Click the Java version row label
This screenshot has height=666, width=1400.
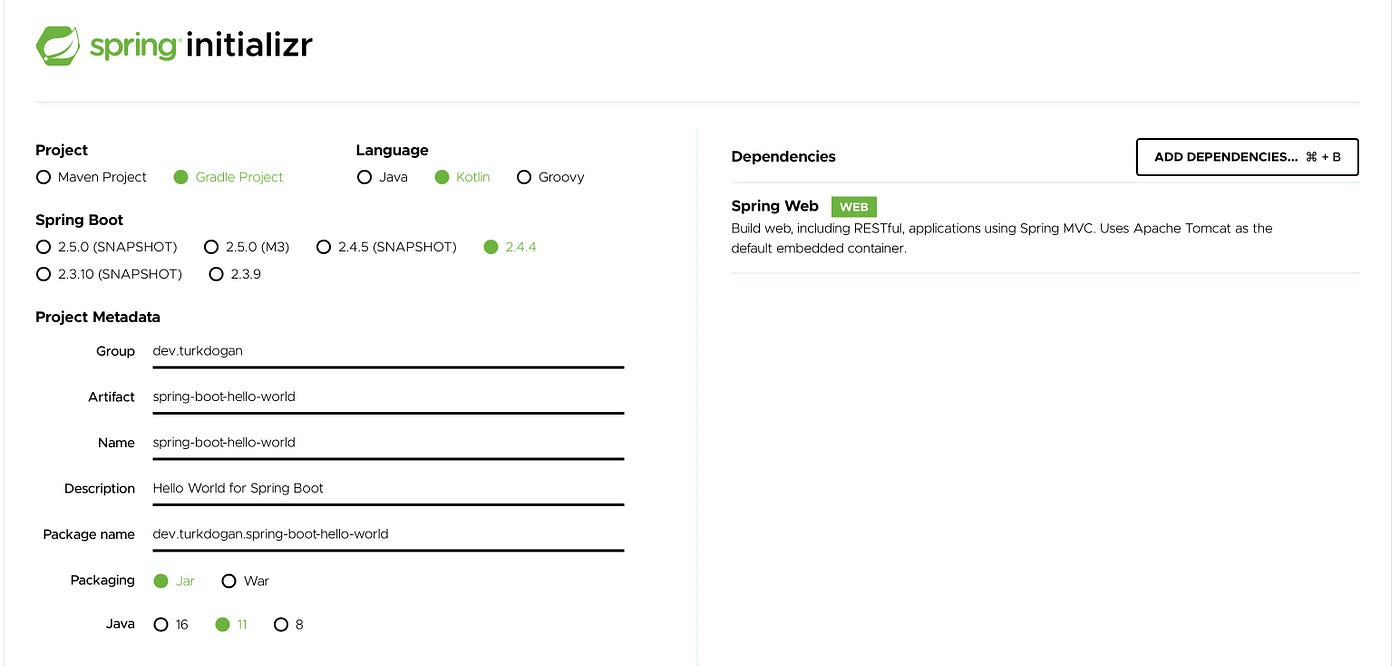pyautogui.click(x=120, y=624)
